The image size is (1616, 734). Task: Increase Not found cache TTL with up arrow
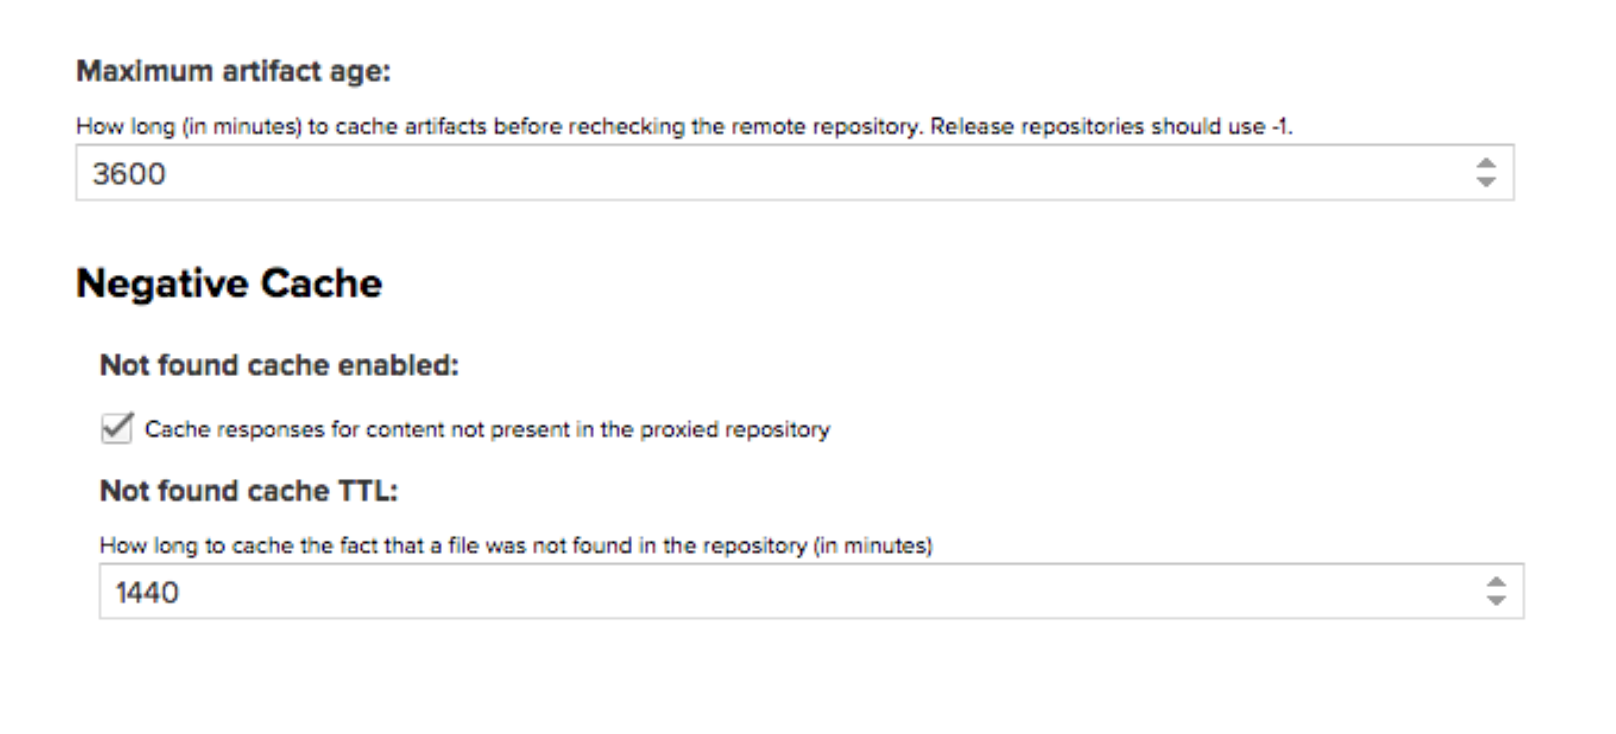click(1496, 582)
